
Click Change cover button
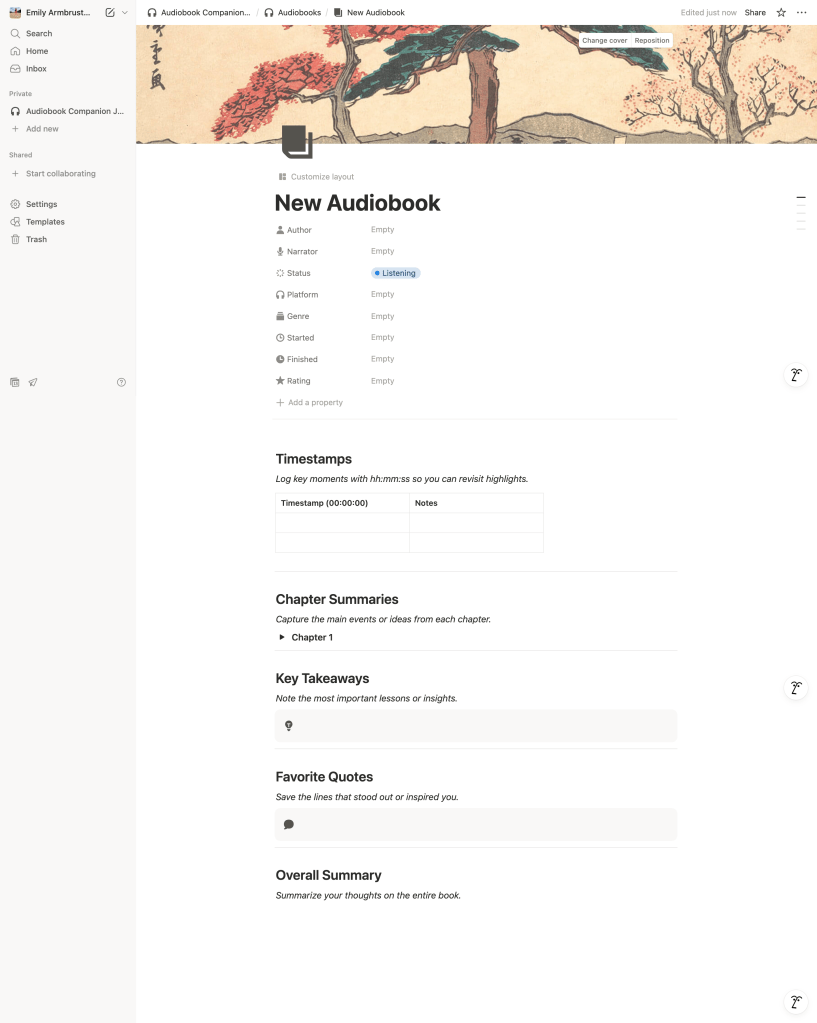point(604,41)
